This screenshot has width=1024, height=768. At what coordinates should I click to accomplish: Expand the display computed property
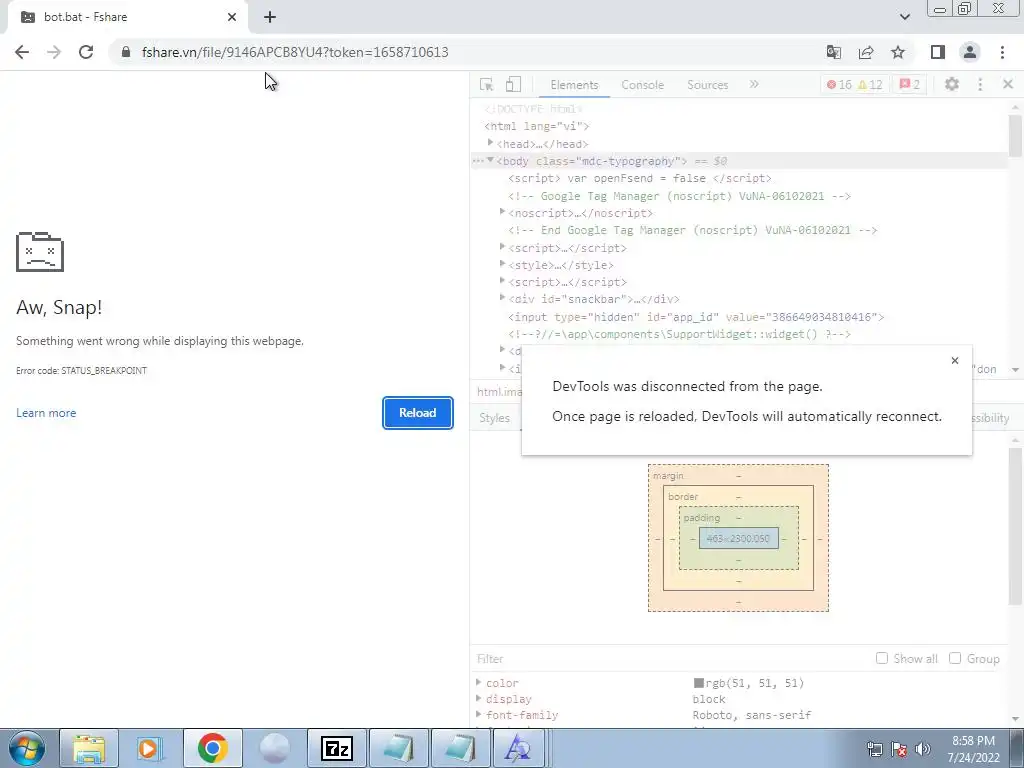(x=479, y=699)
